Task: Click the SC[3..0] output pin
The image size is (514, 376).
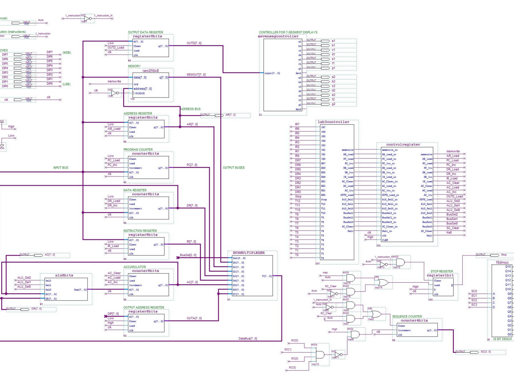Action: 474,352
